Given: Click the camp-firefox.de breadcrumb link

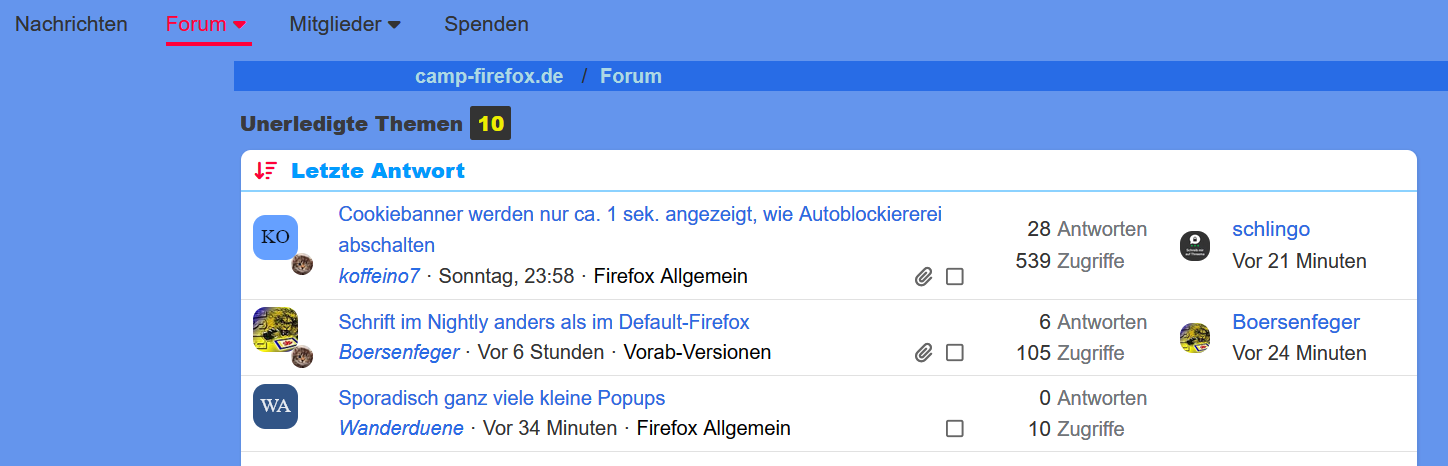Looking at the screenshot, I should pyautogui.click(x=489, y=76).
